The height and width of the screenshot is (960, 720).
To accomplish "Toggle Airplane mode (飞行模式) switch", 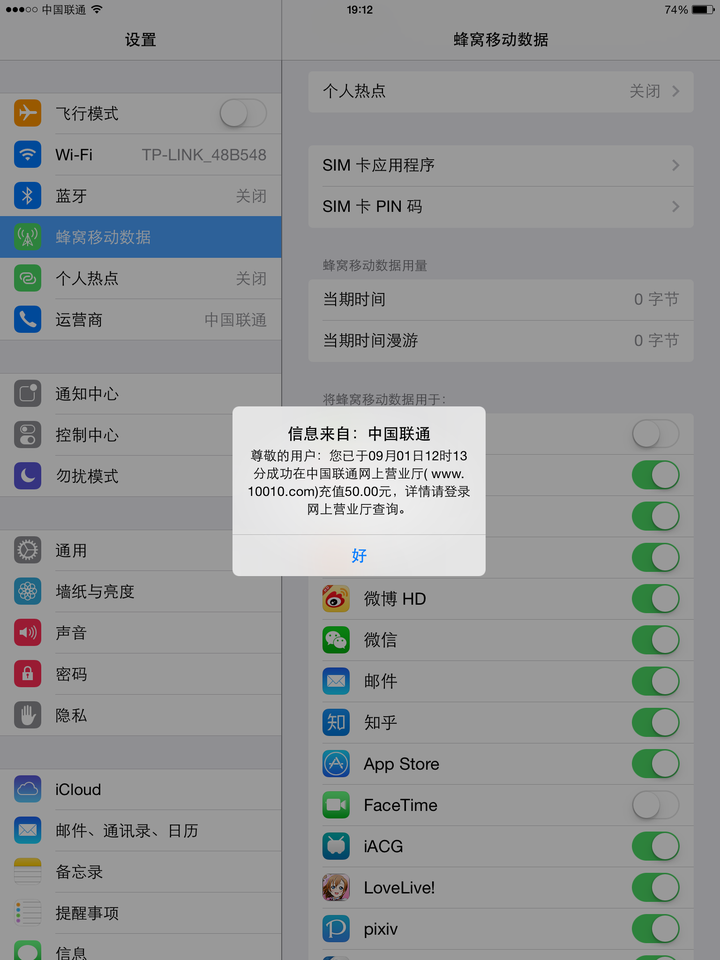I will (243, 113).
